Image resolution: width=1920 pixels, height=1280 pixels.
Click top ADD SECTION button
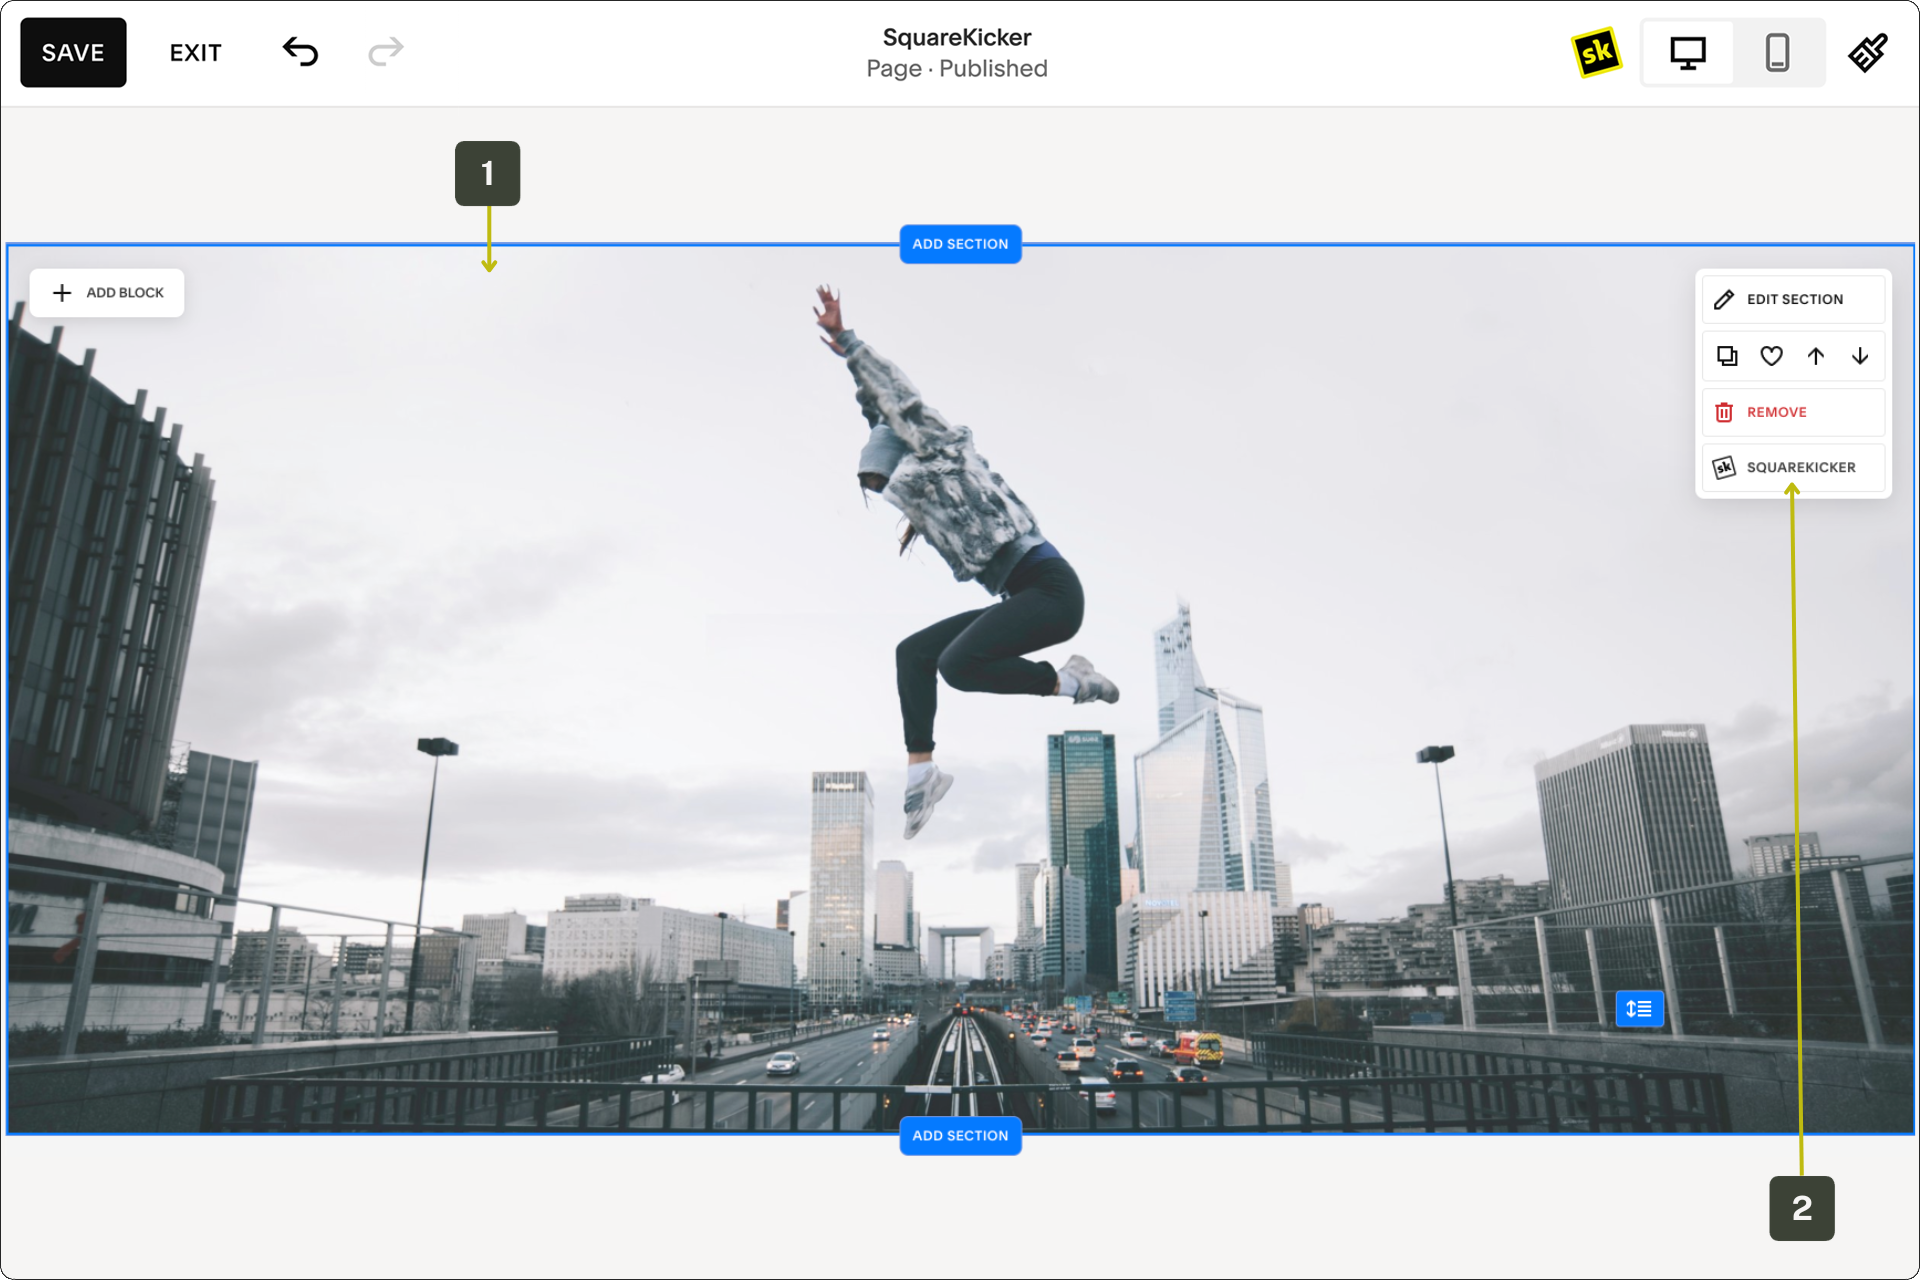pos(960,244)
